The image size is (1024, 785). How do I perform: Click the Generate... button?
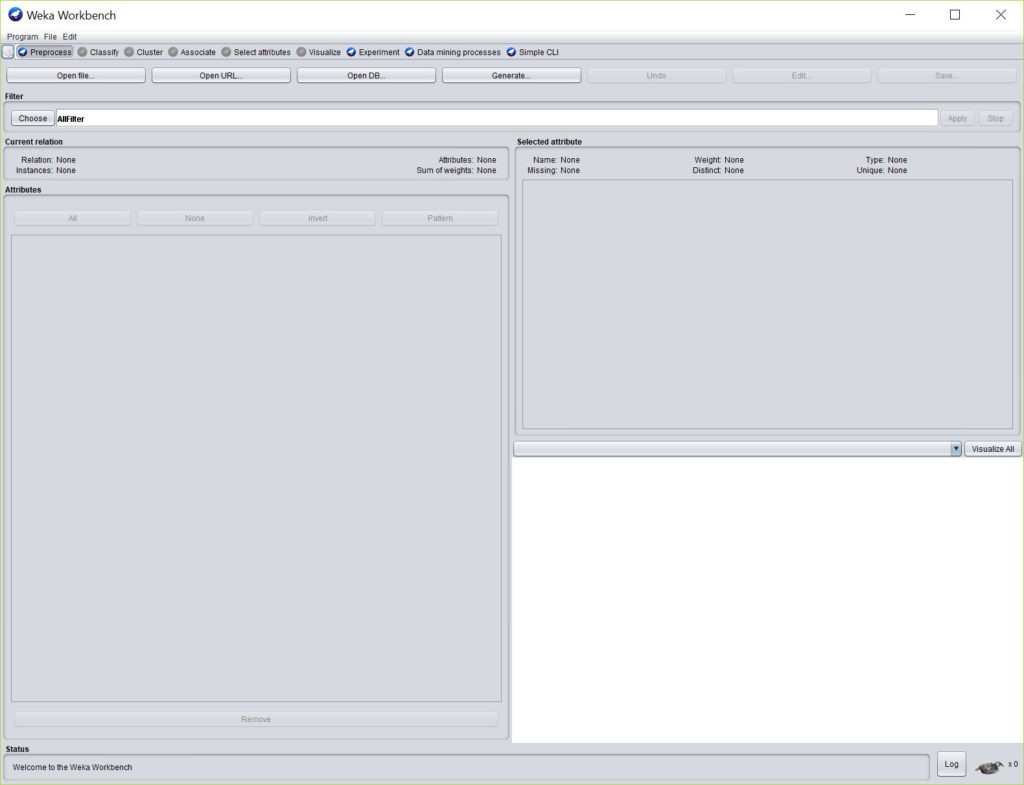[x=511, y=76]
